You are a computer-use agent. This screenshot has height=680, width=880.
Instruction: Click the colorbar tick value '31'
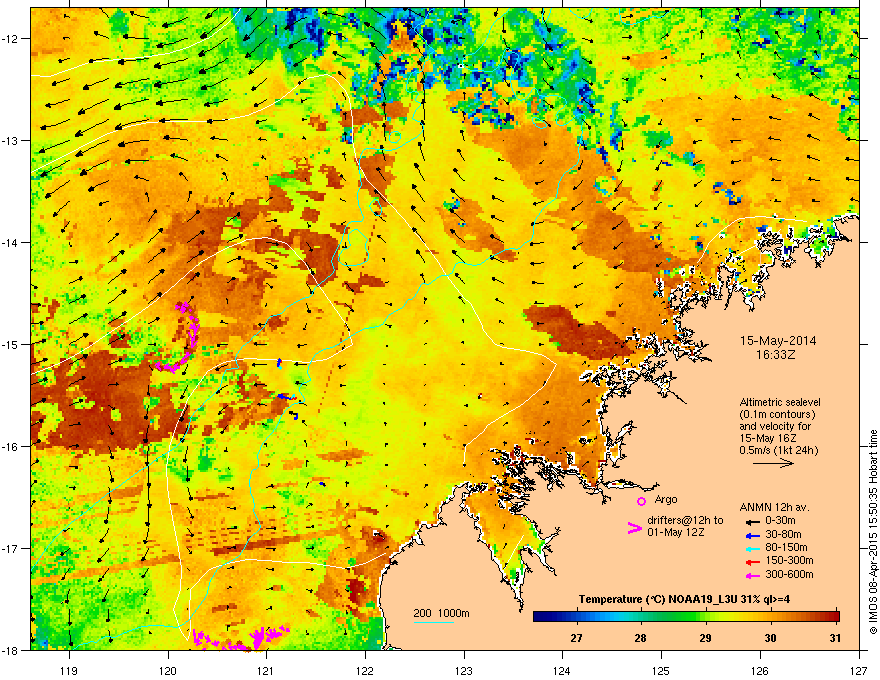point(835,638)
